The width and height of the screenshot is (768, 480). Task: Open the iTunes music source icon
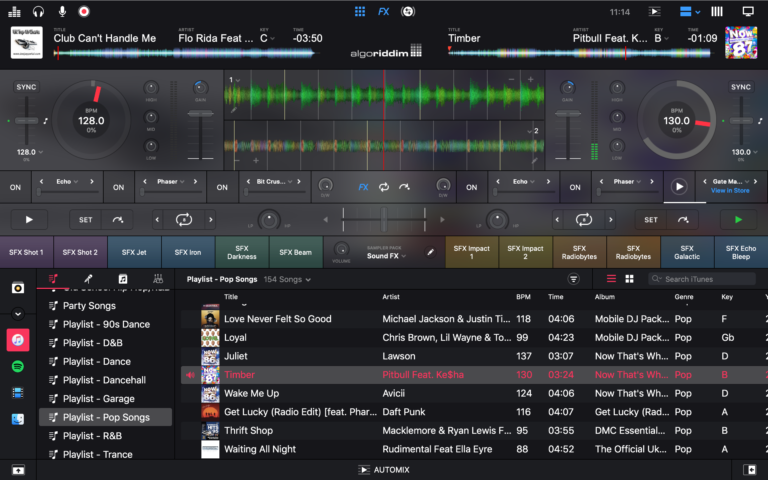[x=18, y=340]
